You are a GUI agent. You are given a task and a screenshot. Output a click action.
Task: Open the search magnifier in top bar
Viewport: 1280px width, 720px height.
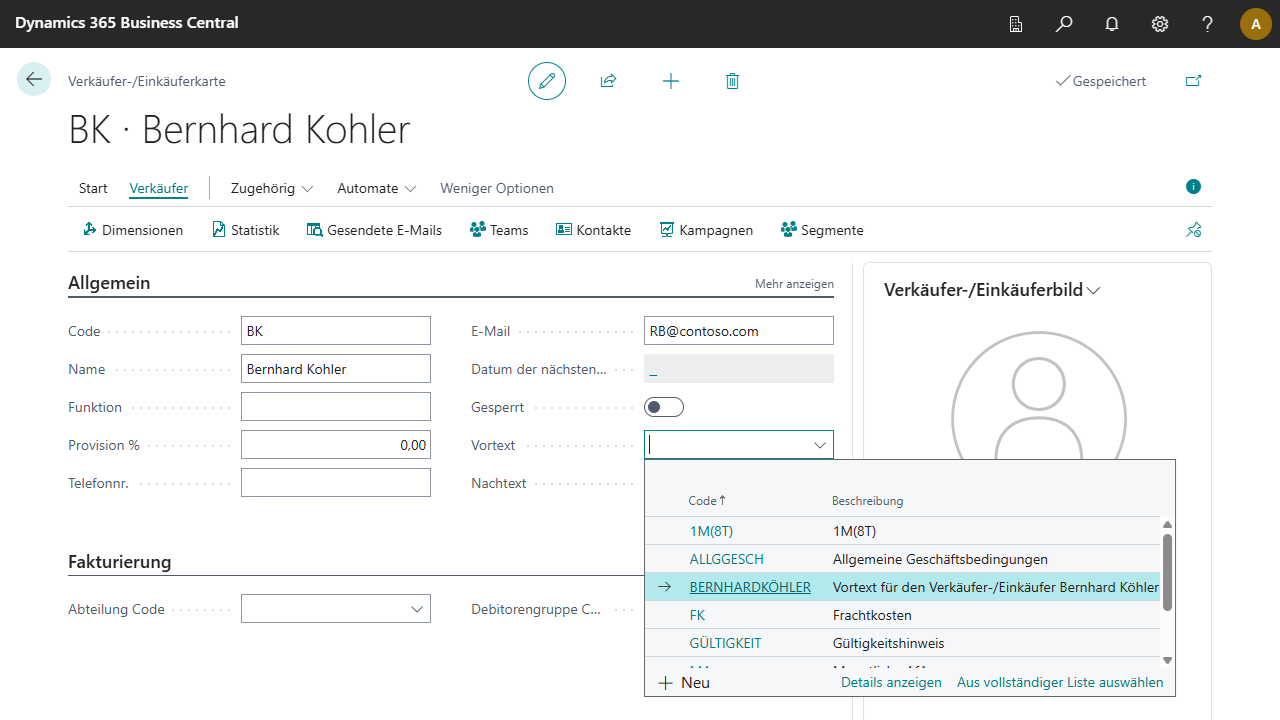click(1064, 24)
